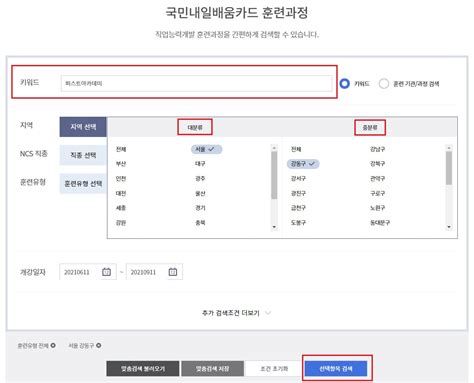Select 도봉구 in the district list
The width and height of the screenshot is (474, 383).
click(x=298, y=222)
